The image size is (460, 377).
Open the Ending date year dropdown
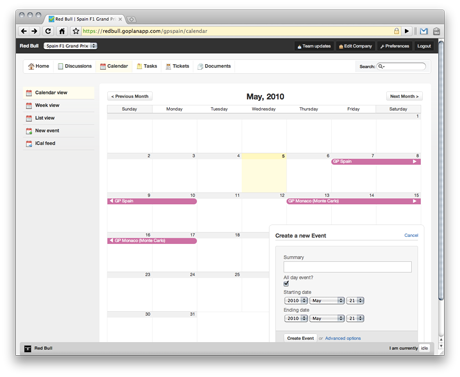(296, 319)
